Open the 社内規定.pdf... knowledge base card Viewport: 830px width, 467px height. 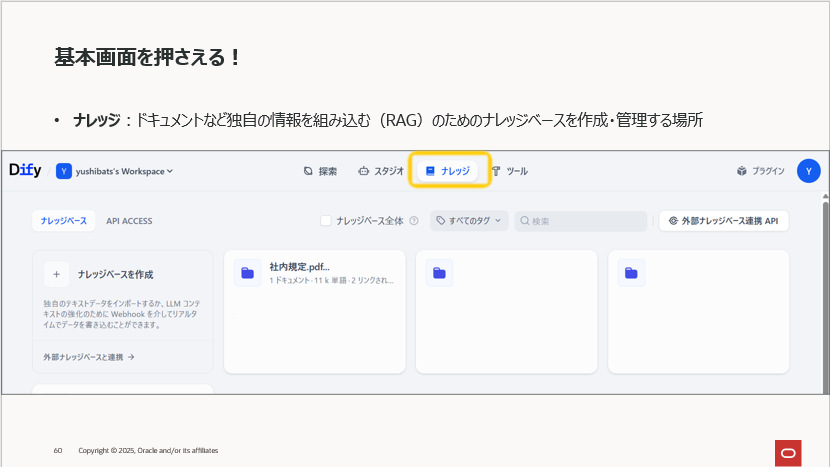(314, 312)
